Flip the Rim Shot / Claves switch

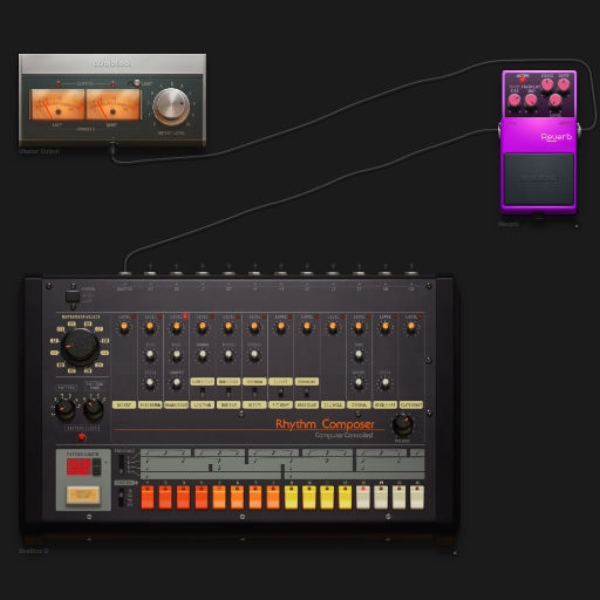[x=280, y=392]
